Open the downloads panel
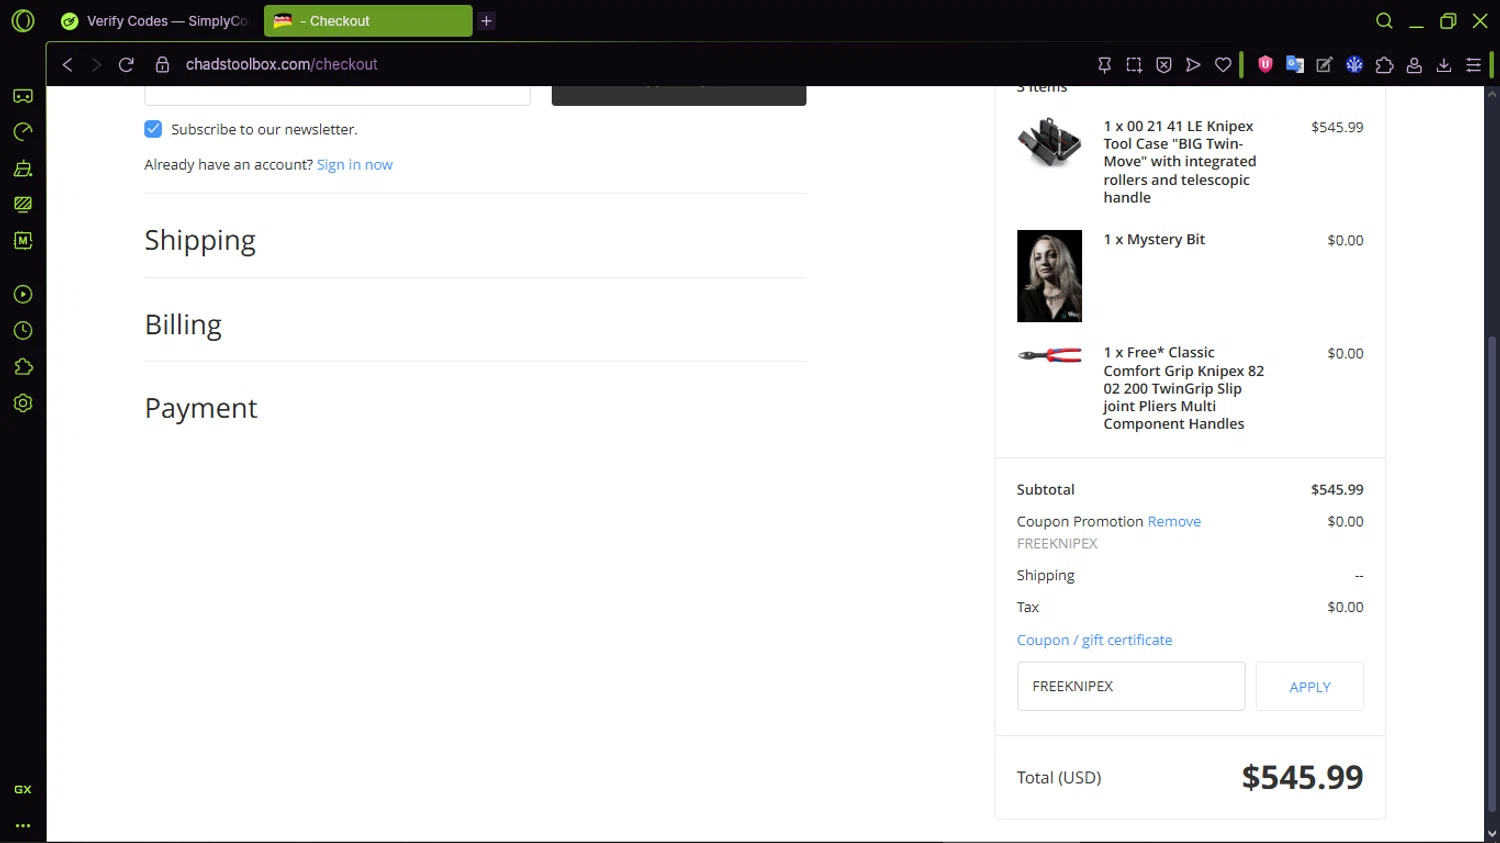The height and width of the screenshot is (843, 1500). pyautogui.click(x=1444, y=64)
